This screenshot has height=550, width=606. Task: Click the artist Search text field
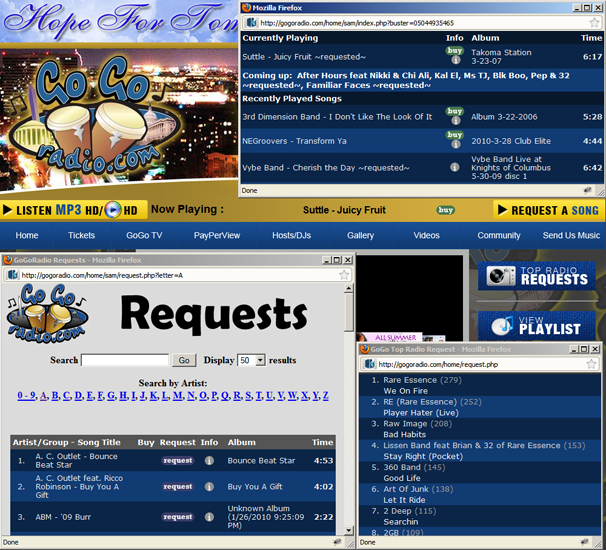click(x=125, y=360)
